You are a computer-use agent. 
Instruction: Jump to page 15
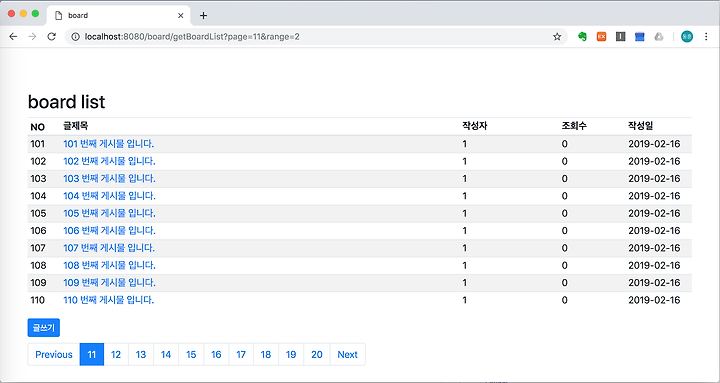tap(191, 355)
